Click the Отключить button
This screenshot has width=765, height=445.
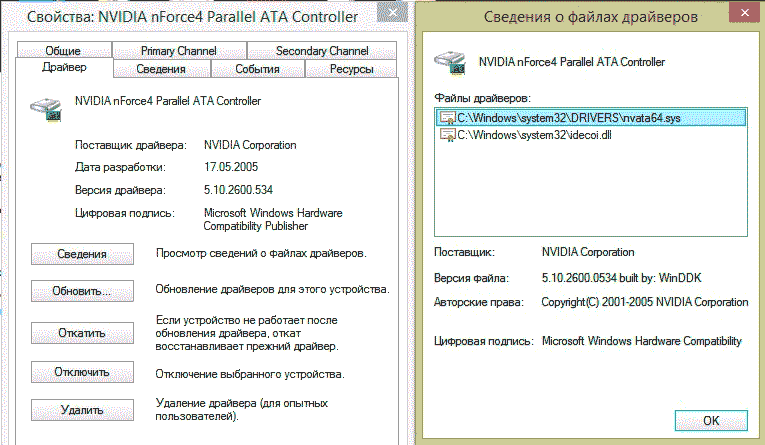tap(82, 372)
